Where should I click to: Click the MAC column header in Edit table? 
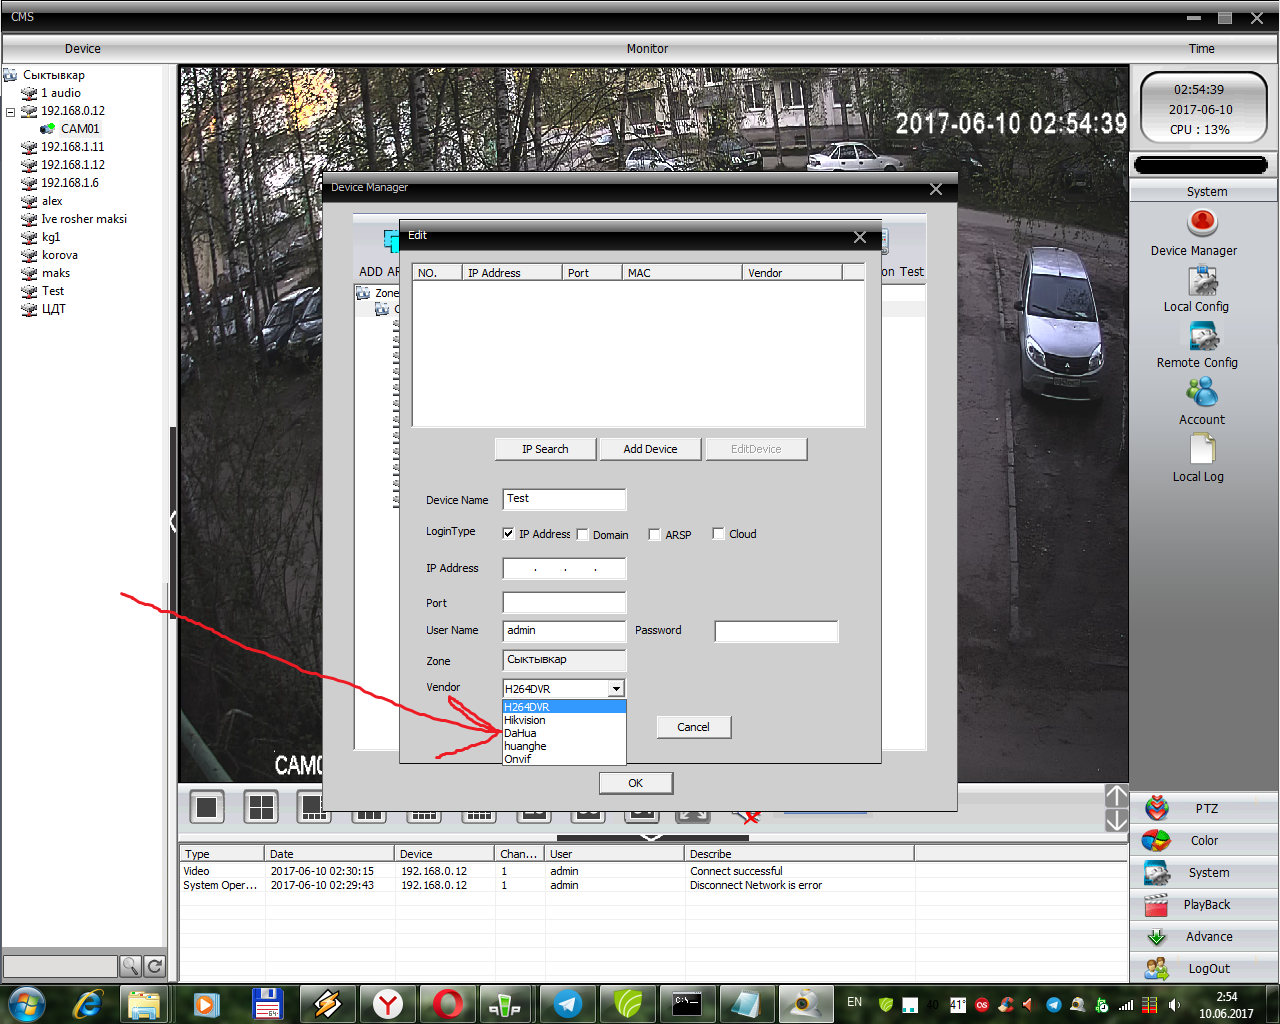682,272
